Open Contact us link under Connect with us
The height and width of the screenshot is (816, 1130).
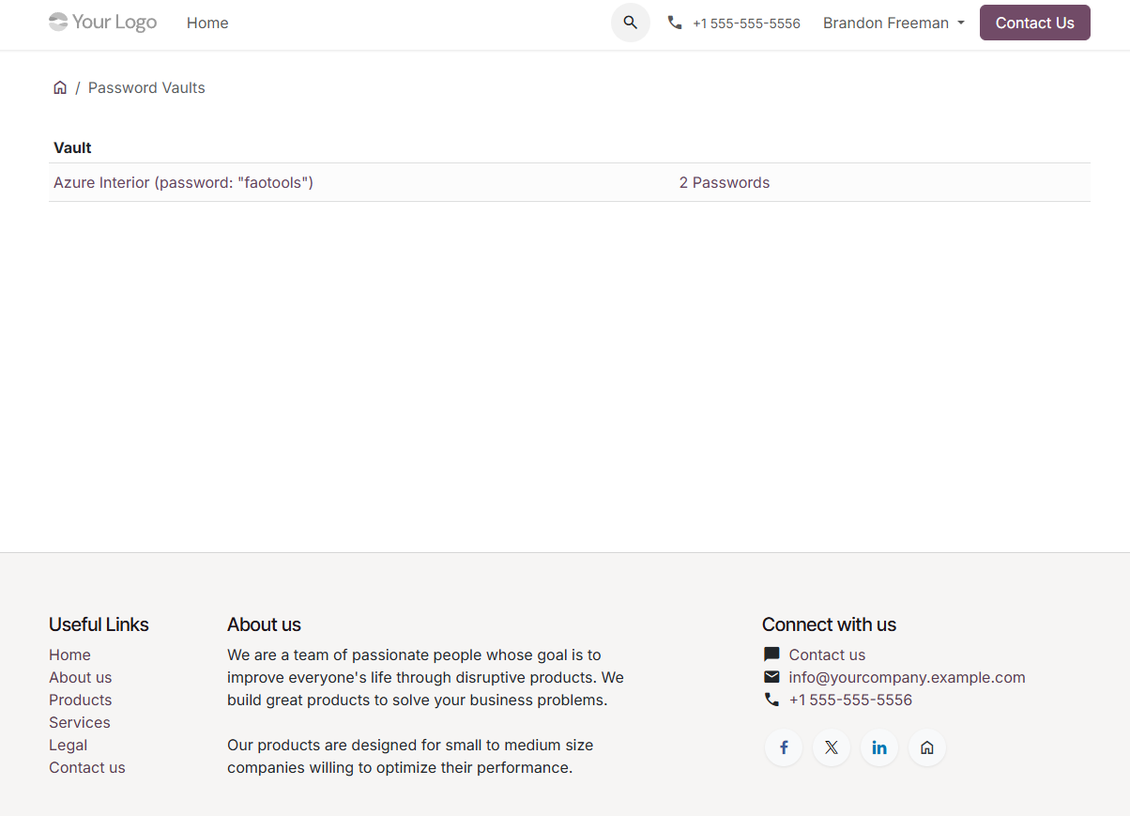coord(827,655)
